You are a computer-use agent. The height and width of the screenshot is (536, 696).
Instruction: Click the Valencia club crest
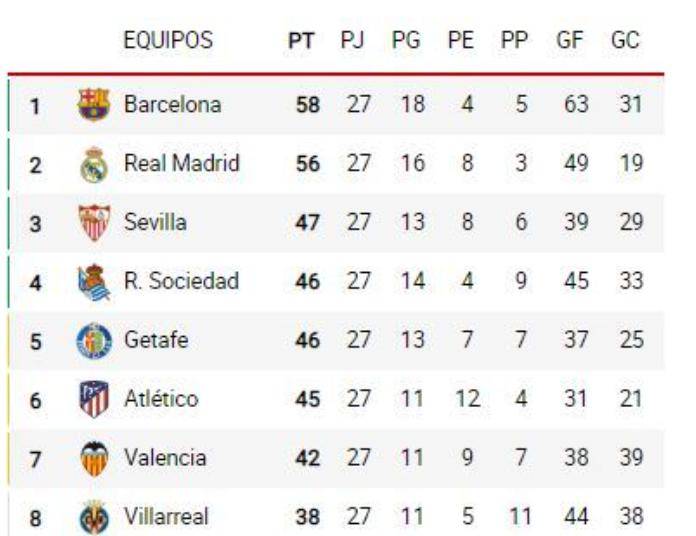click(93, 459)
